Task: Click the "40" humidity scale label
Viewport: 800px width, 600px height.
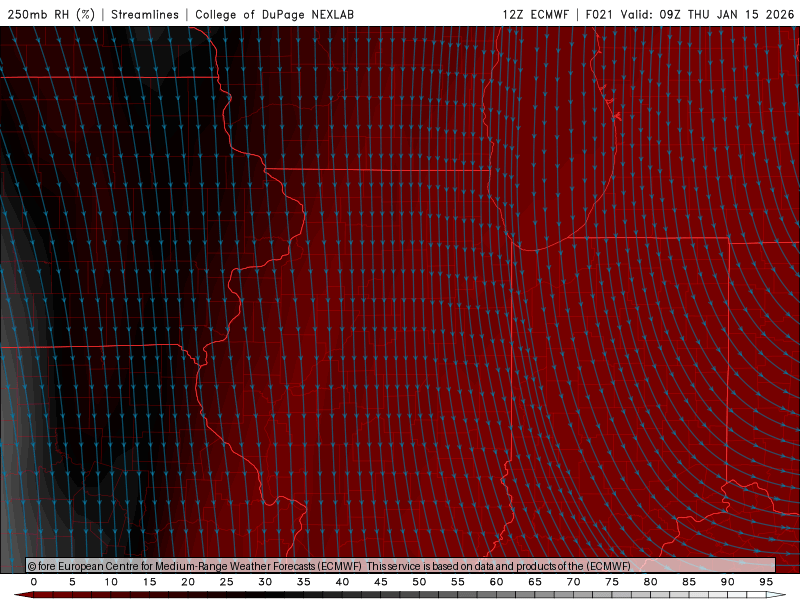Action: click(342, 582)
